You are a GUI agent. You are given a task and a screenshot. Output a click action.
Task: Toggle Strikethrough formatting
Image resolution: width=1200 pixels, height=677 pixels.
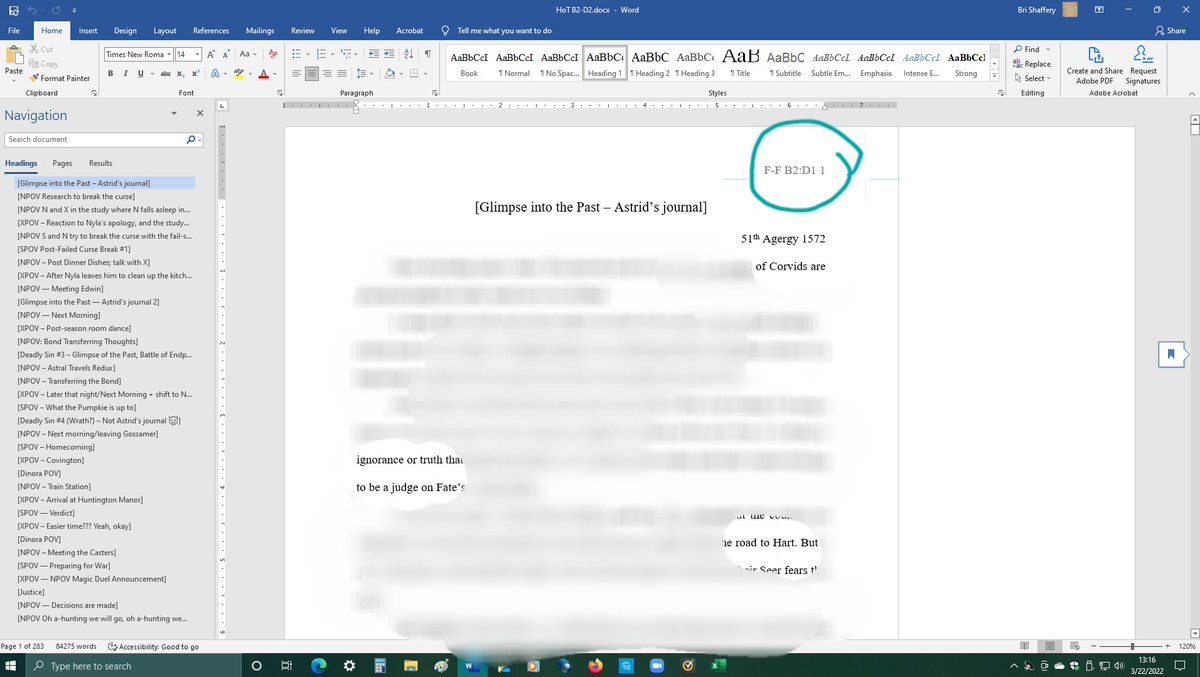point(165,74)
